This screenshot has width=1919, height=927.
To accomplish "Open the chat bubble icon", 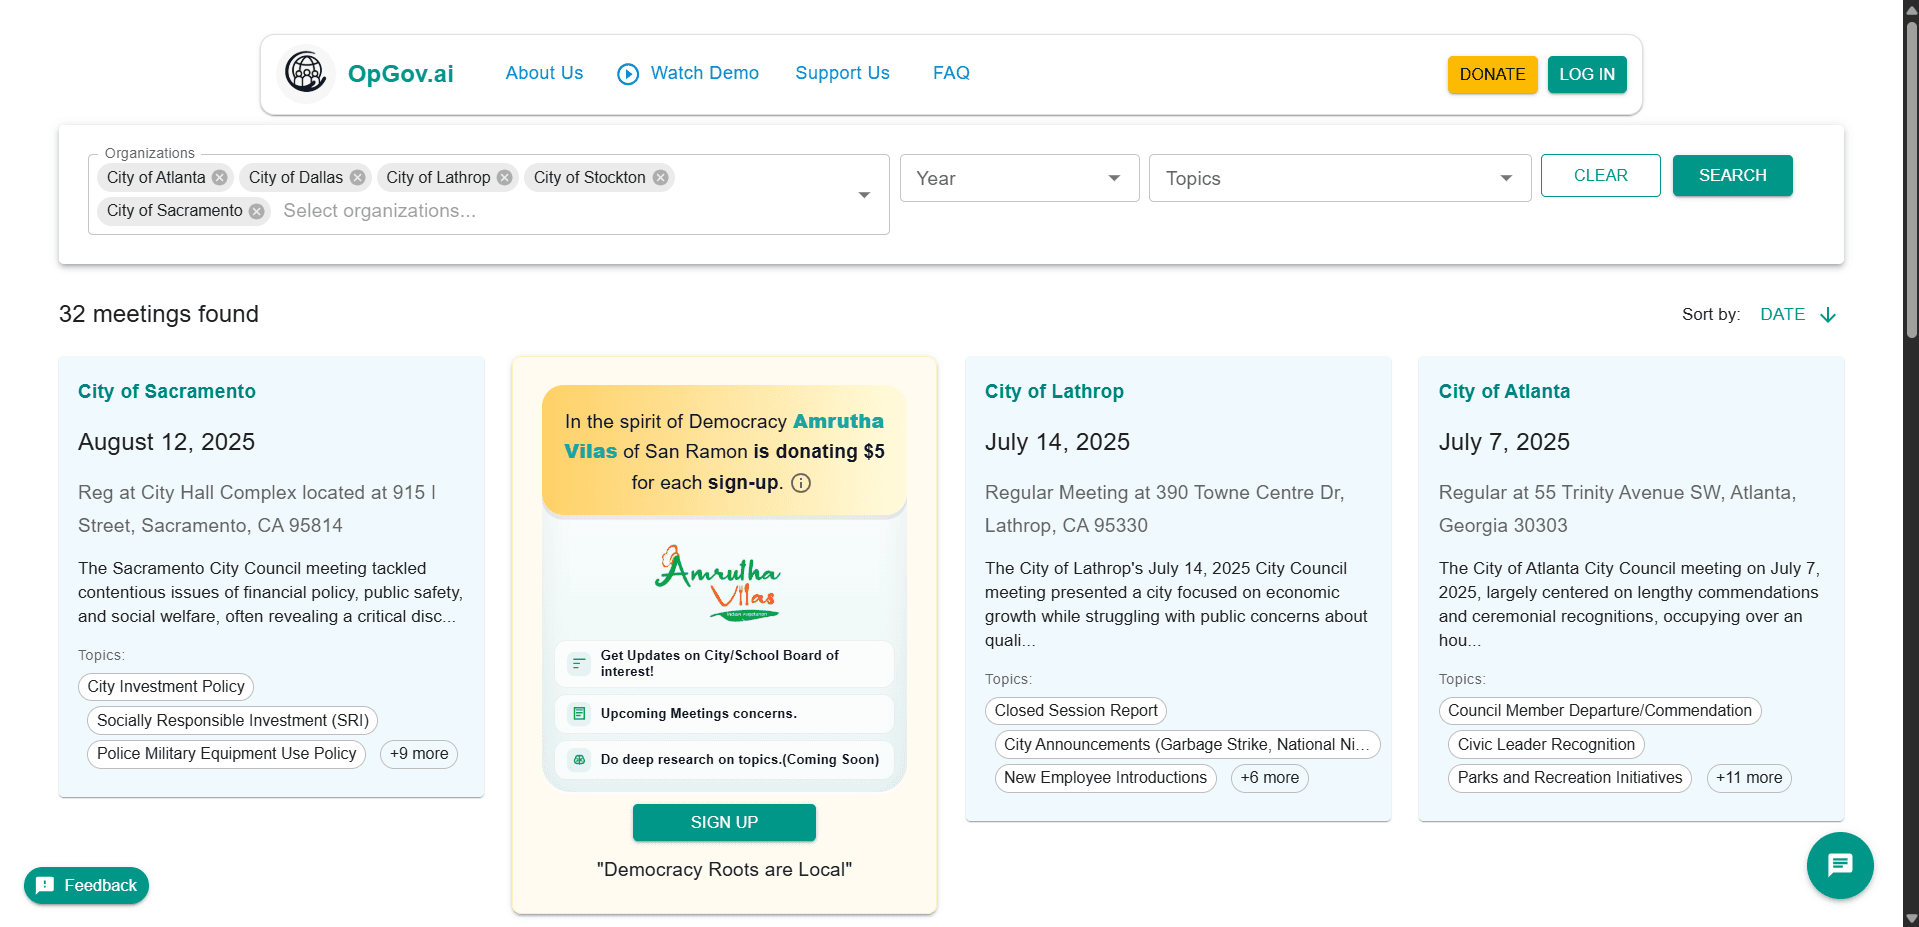I will (x=1840, y=865).
